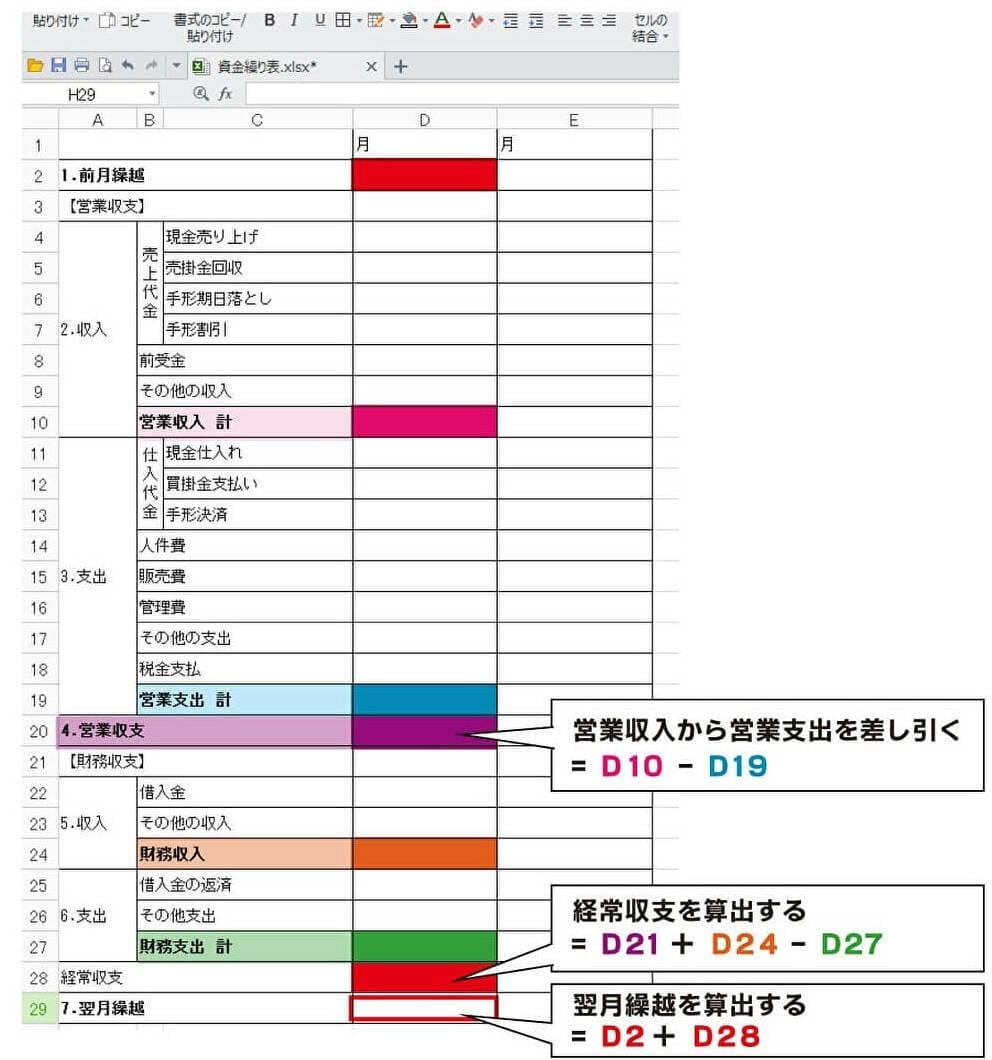Click the table format style icon
This screenshot has width=992, height=1060.
[375, 21]
